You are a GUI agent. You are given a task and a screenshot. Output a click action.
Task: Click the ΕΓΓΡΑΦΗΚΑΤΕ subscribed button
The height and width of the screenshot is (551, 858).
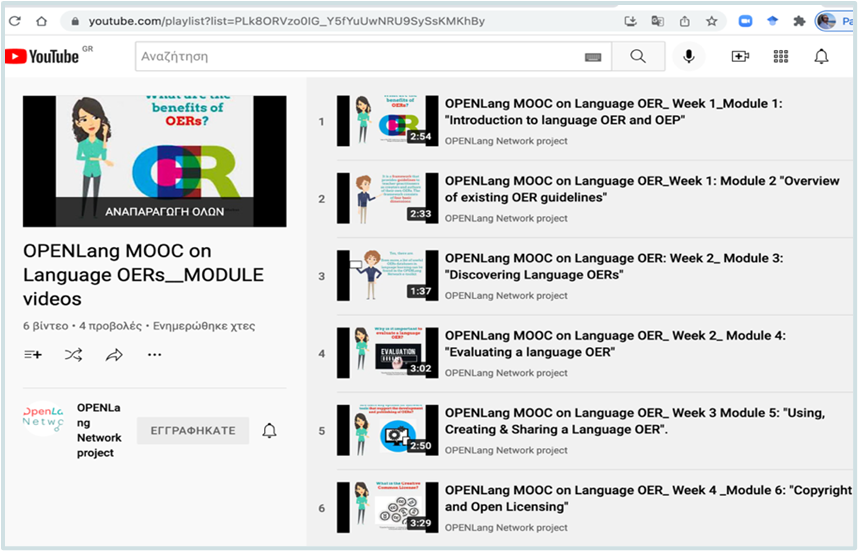click(193, 431)
